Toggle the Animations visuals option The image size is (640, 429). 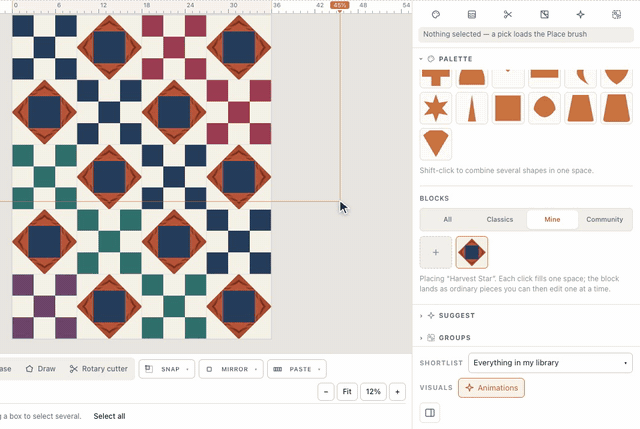point(491,388)
